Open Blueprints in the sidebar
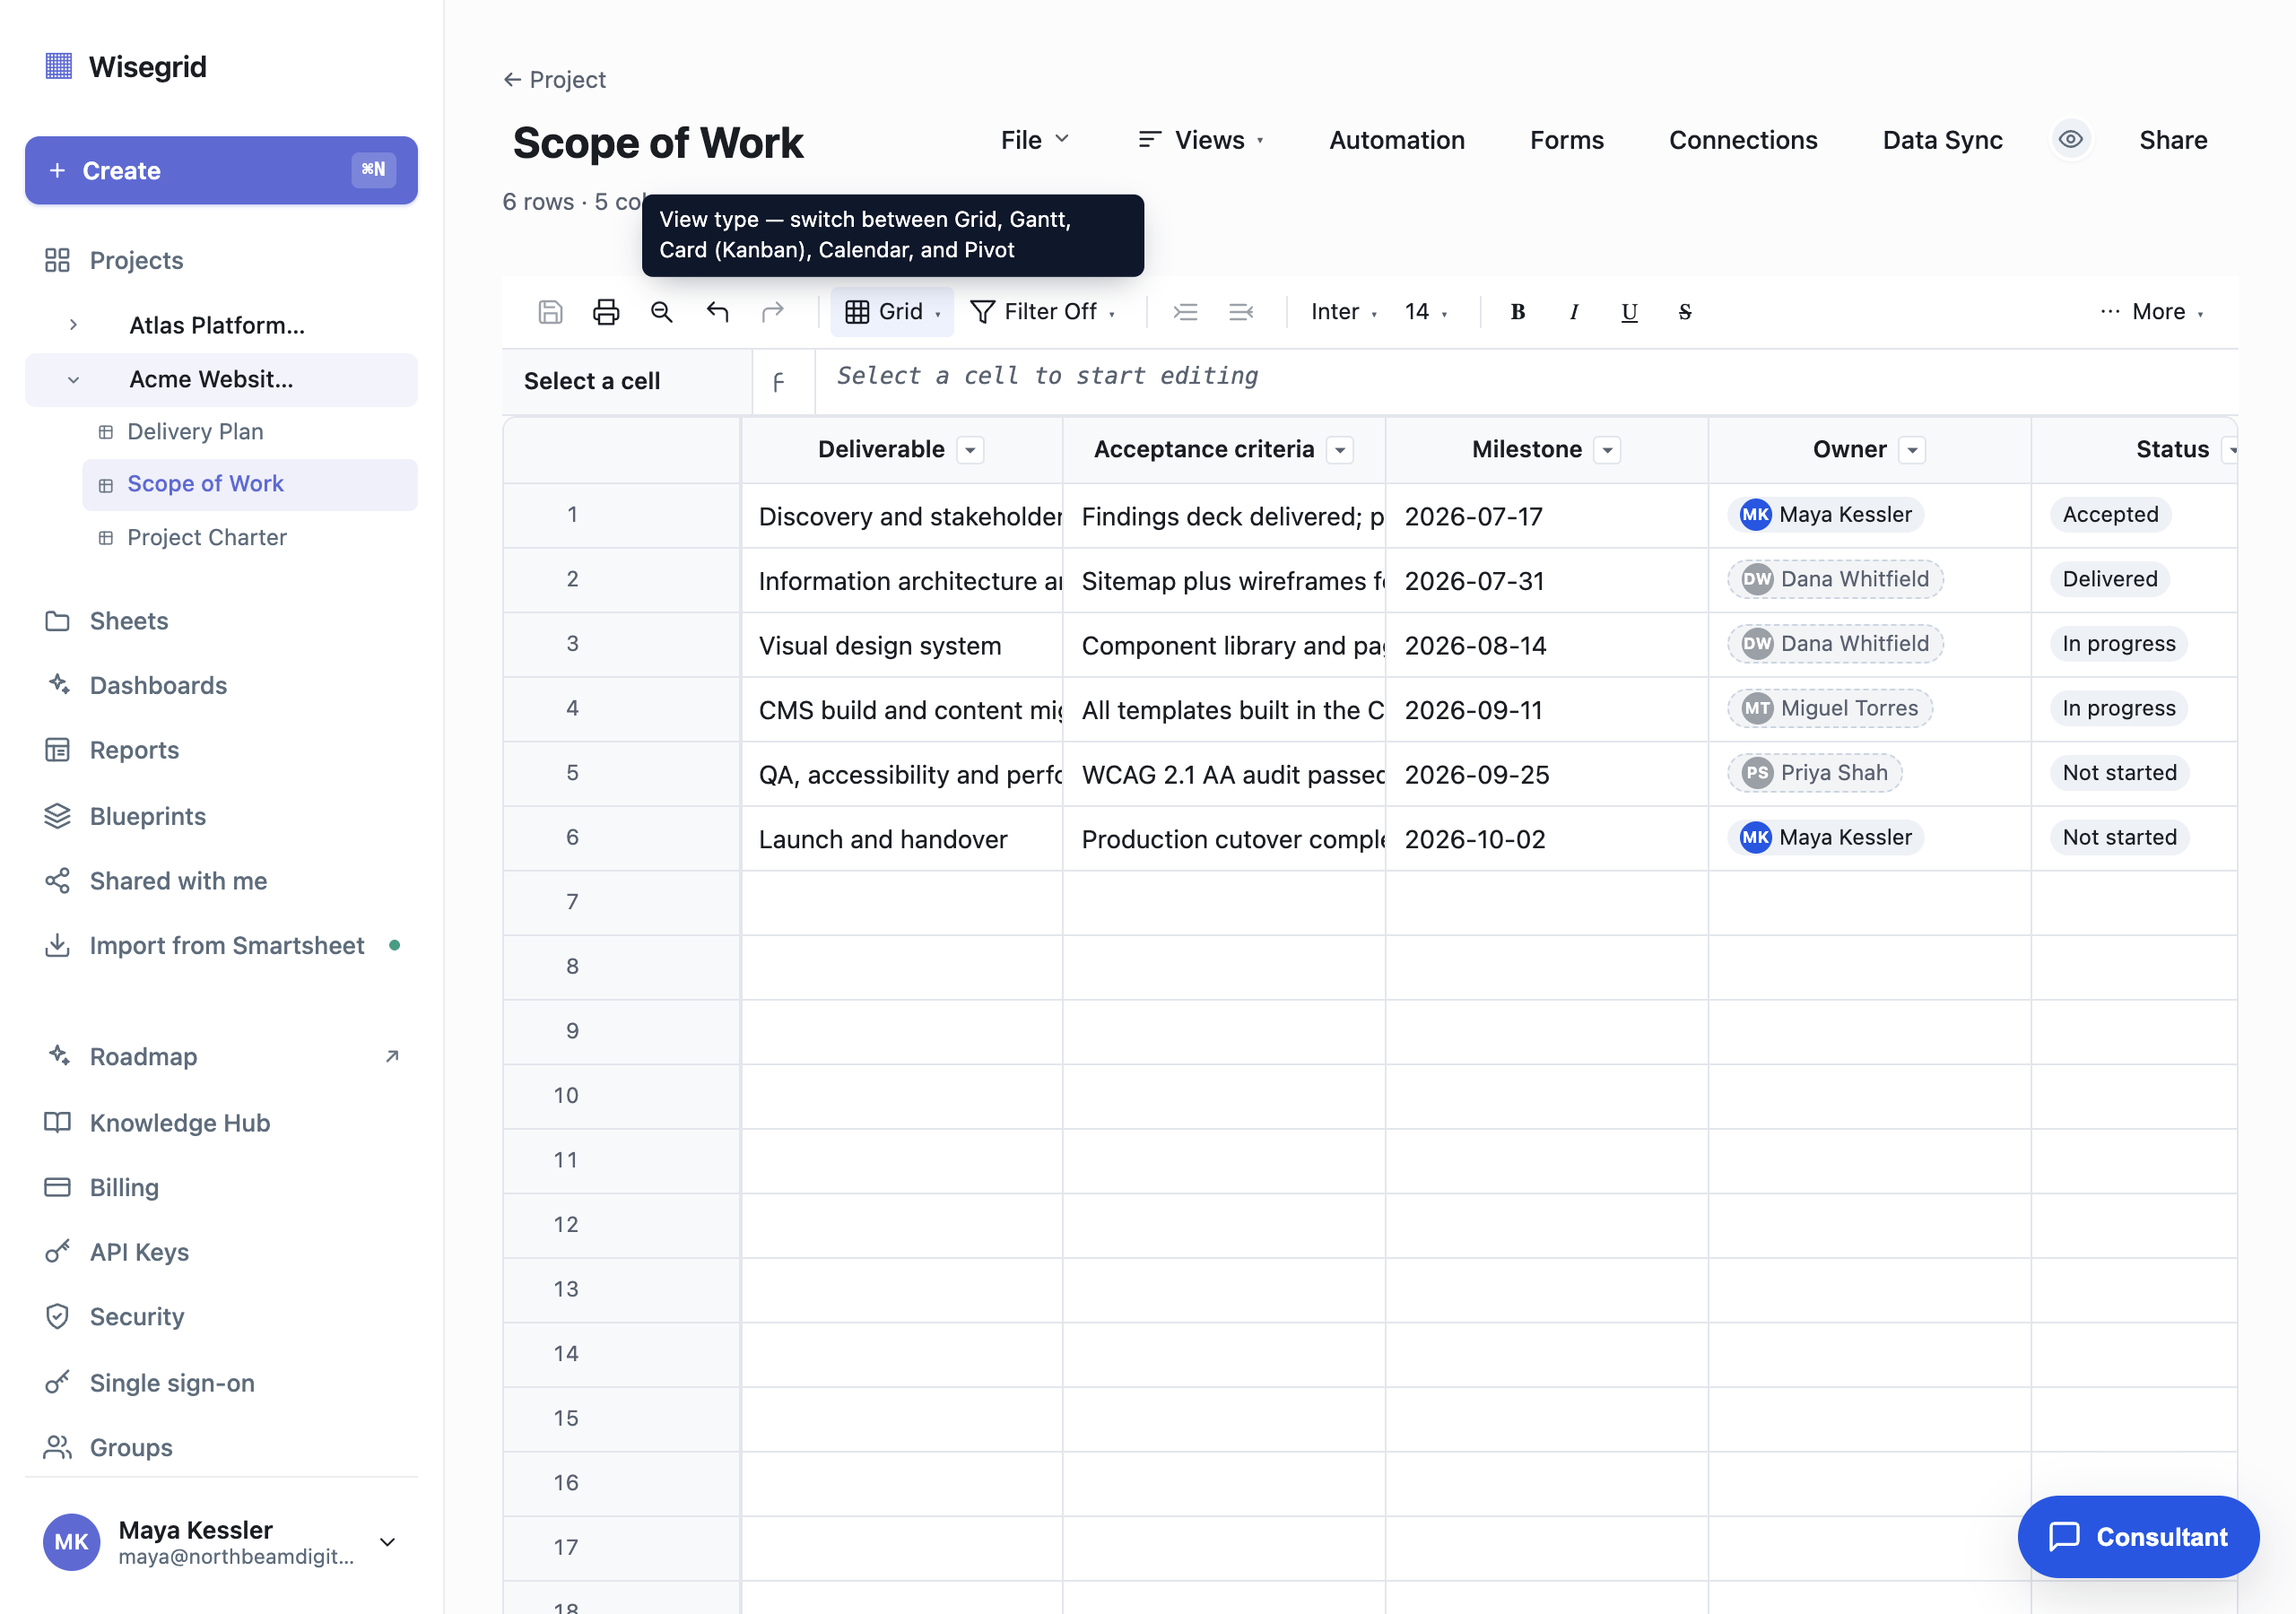This screenshot has height=1614, width=2296. [x=221, y=816]
